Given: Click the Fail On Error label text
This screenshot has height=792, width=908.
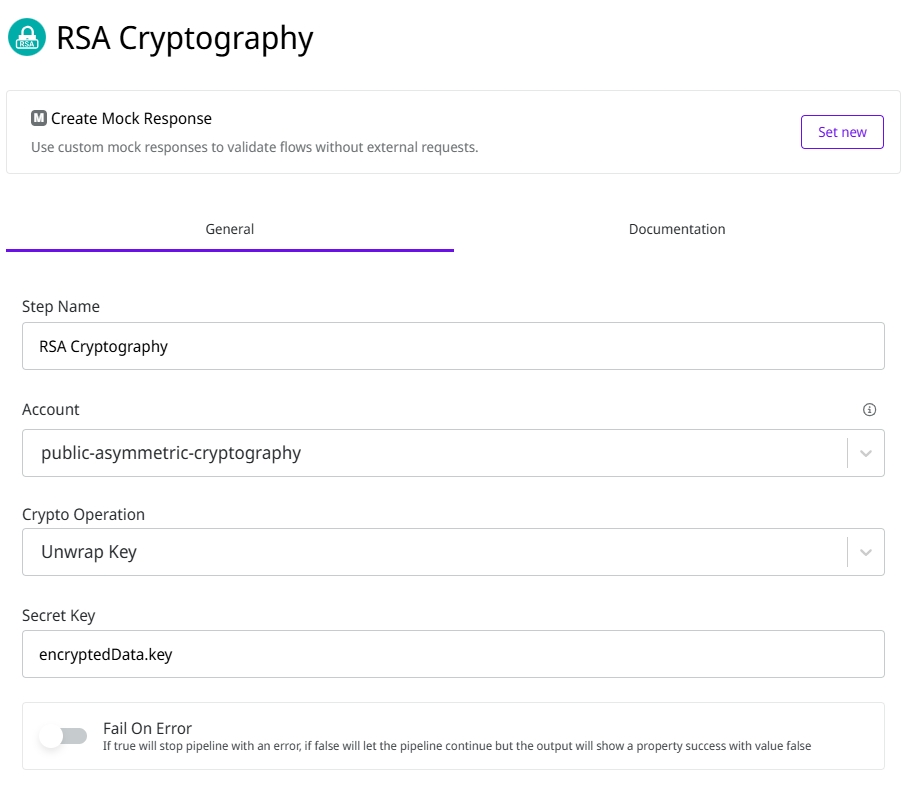Looking at the screenshot, I should [147, 728].
